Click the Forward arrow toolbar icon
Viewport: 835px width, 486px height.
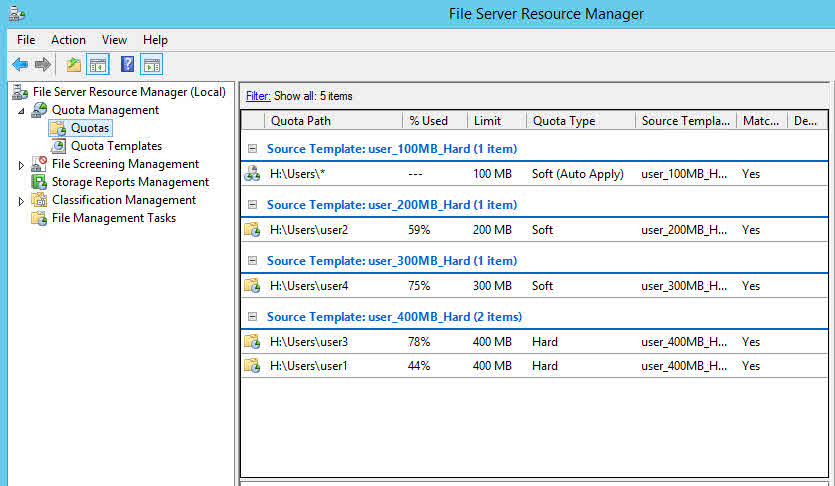click(43, 64)
